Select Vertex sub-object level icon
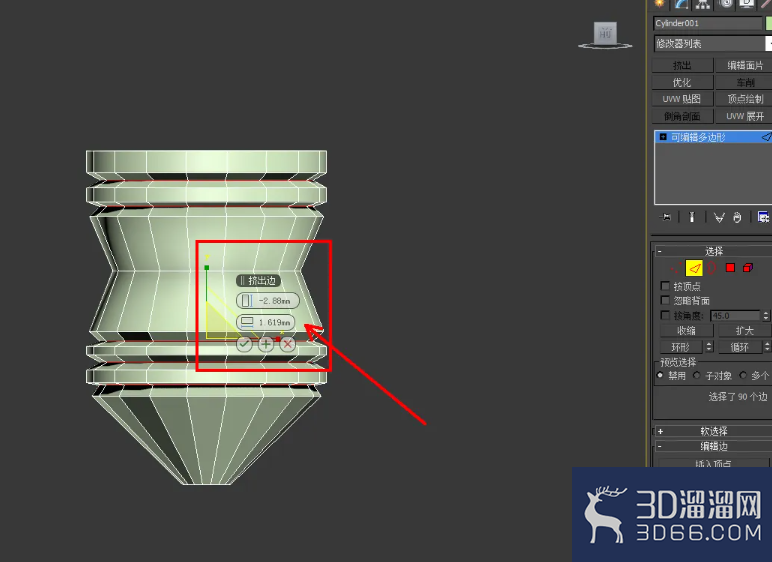 coord(676,268)
